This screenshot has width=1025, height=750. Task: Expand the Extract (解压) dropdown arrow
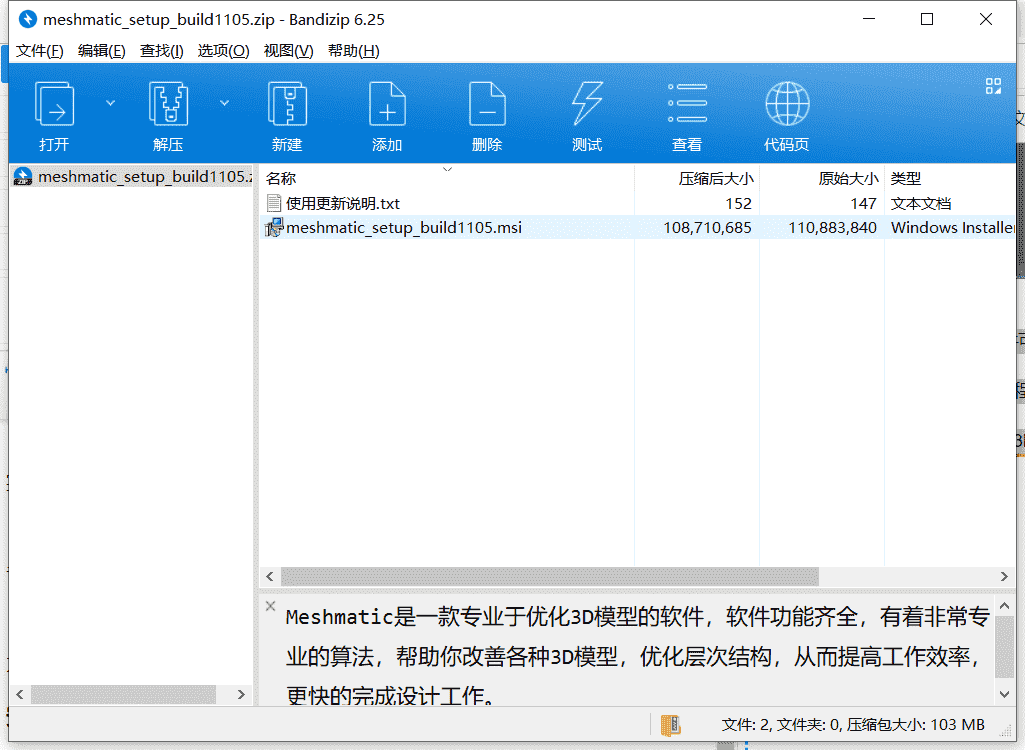[224, 103]
